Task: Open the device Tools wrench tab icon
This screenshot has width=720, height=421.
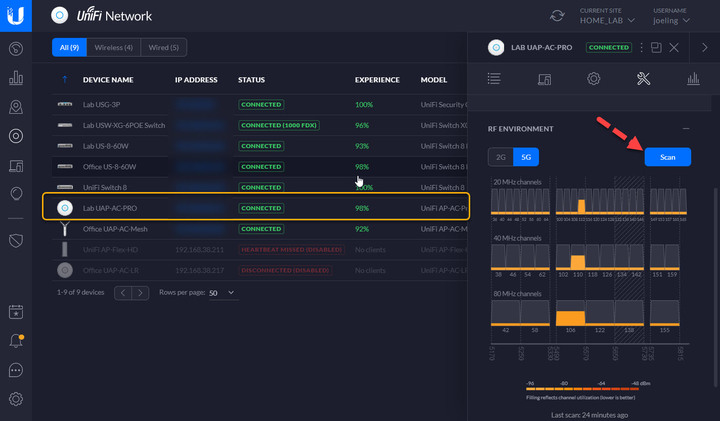Action: click(643, 79)
